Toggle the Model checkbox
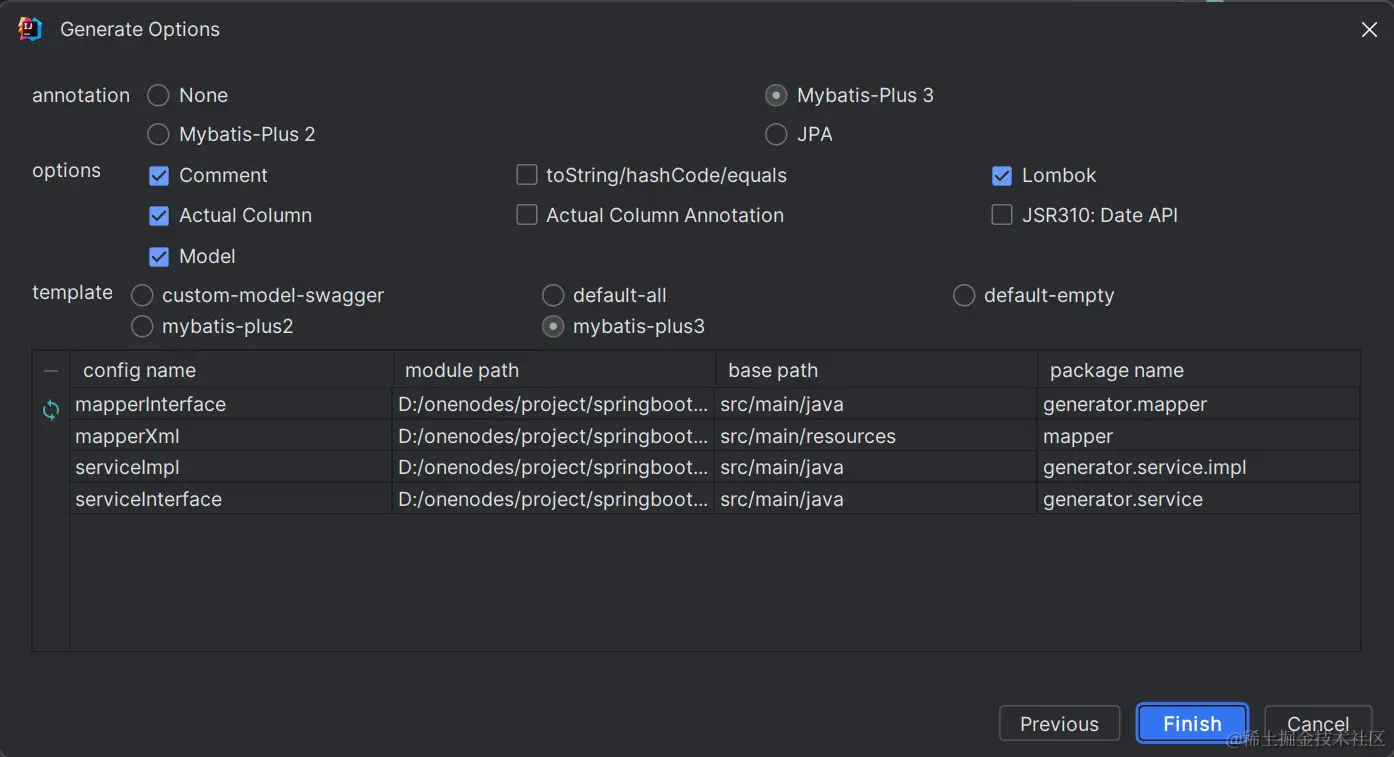Screen dimensions: 1394x757 pyautogui.click(x=159, y=257)
